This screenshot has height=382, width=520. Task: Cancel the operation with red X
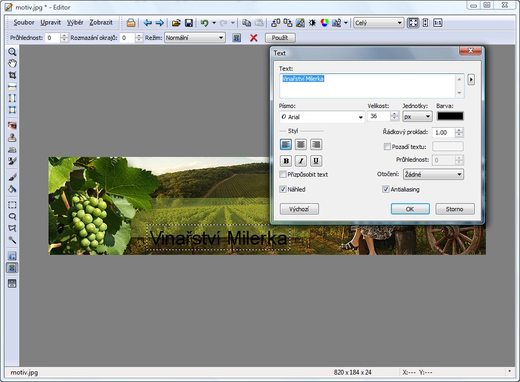point(254,38)
